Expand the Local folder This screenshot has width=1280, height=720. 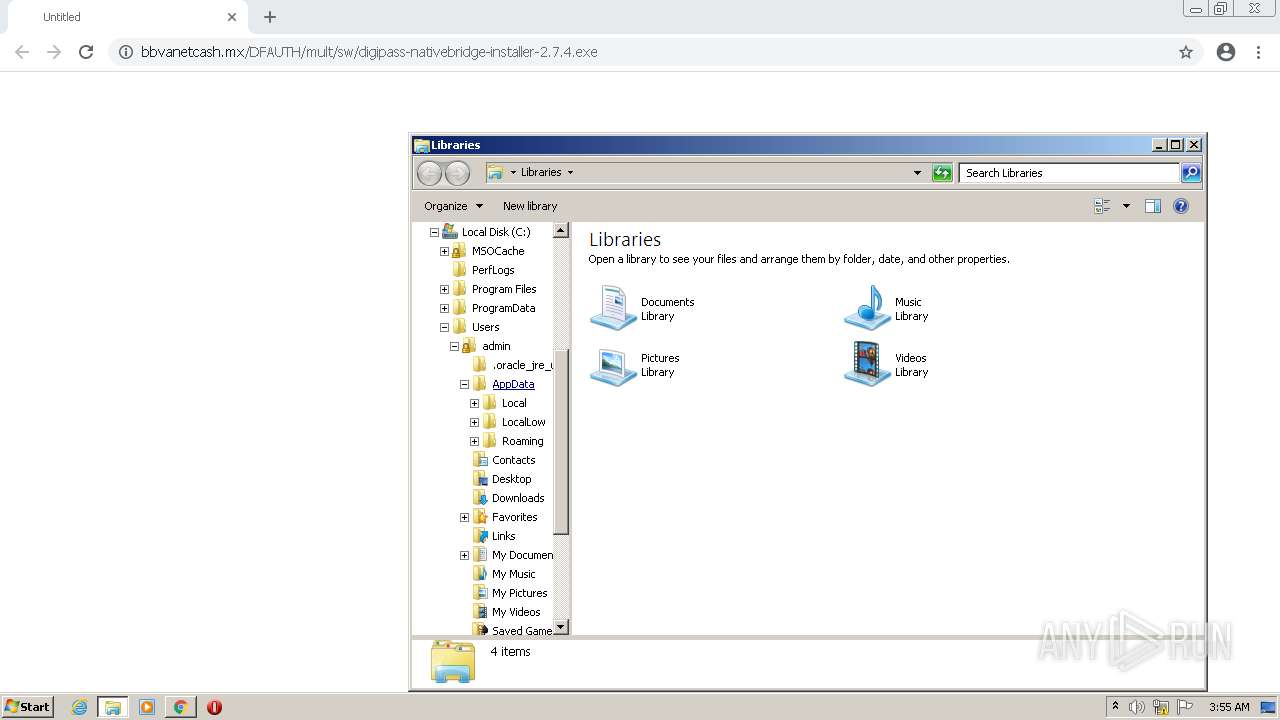point(474,403)
